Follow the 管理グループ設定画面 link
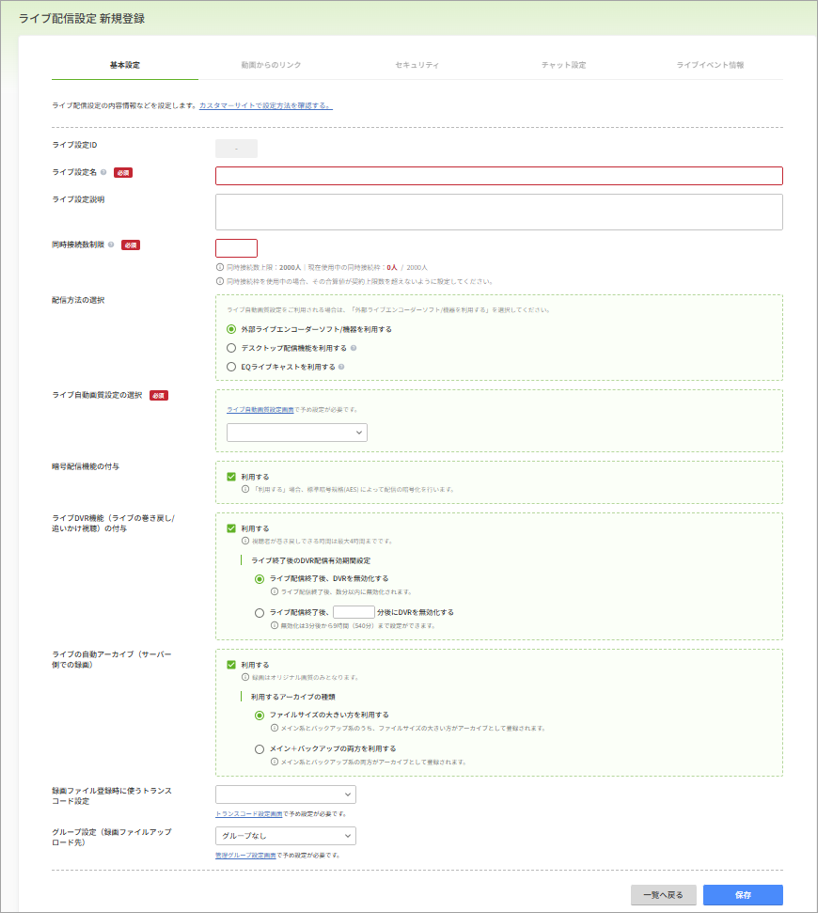 (246, 855)
